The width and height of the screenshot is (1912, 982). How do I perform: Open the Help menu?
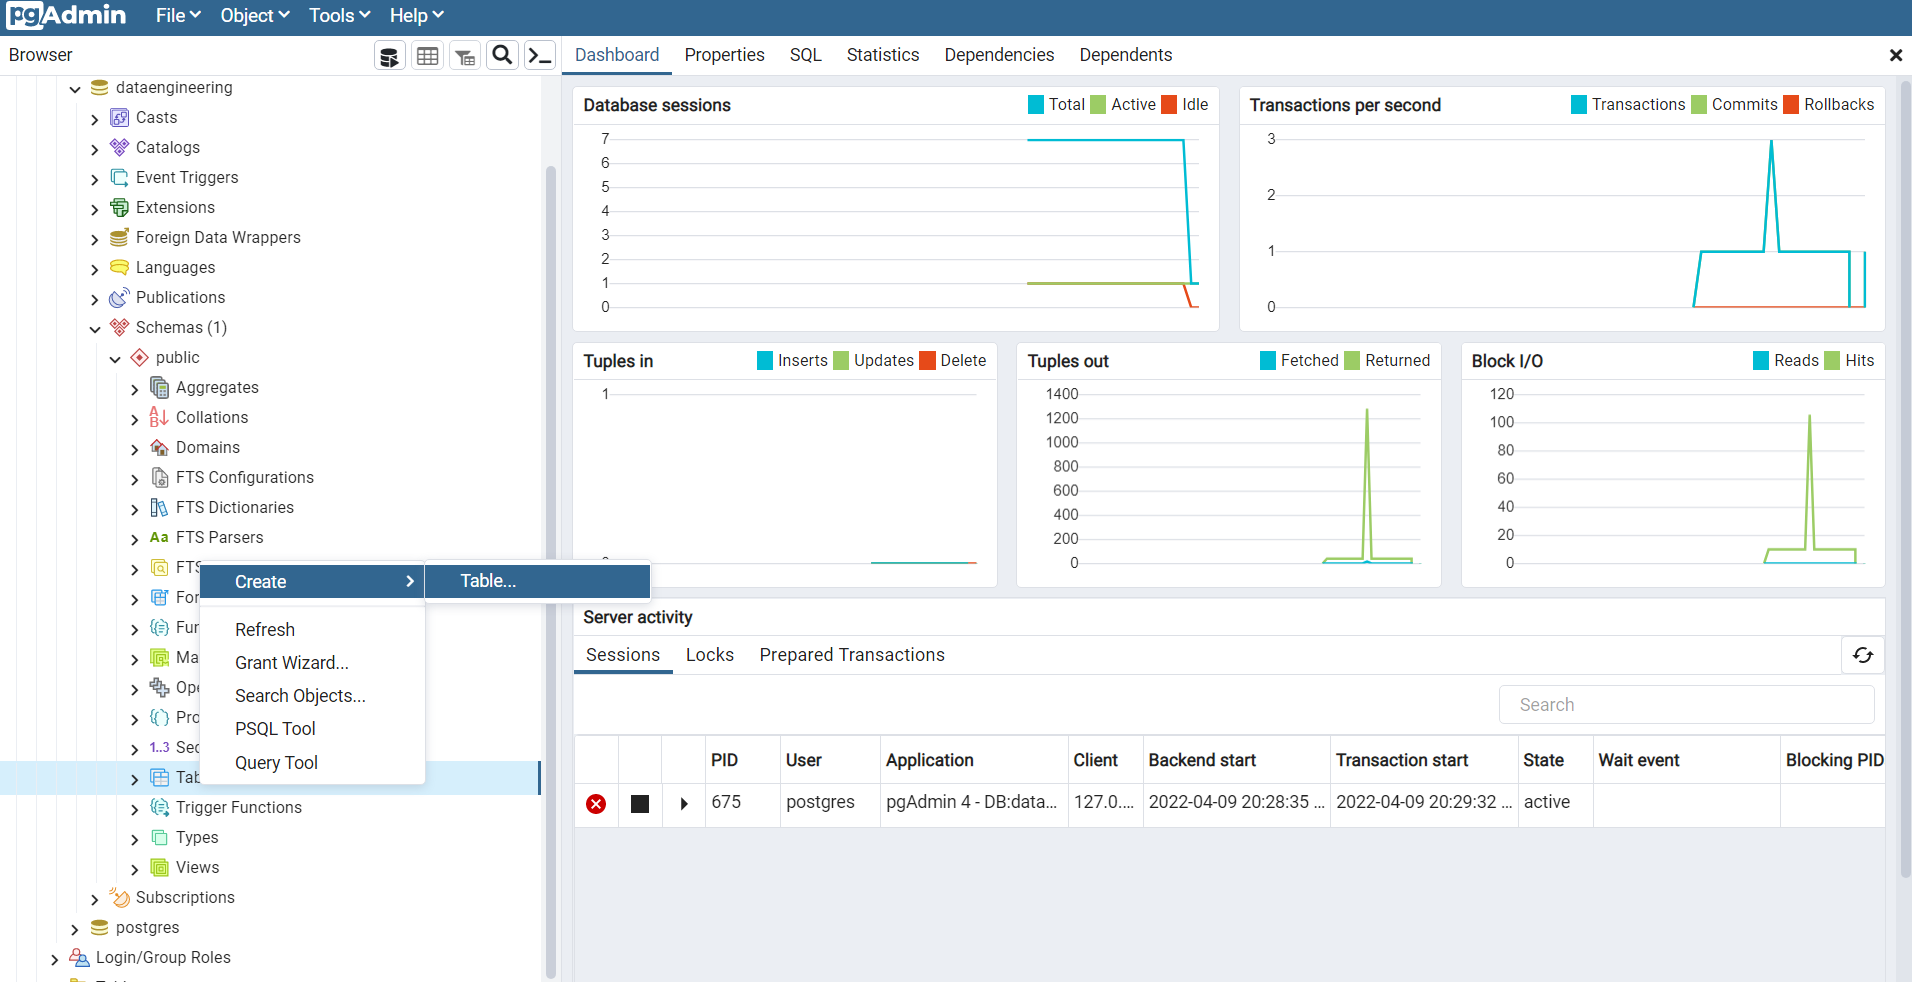[x=416, y=16]
